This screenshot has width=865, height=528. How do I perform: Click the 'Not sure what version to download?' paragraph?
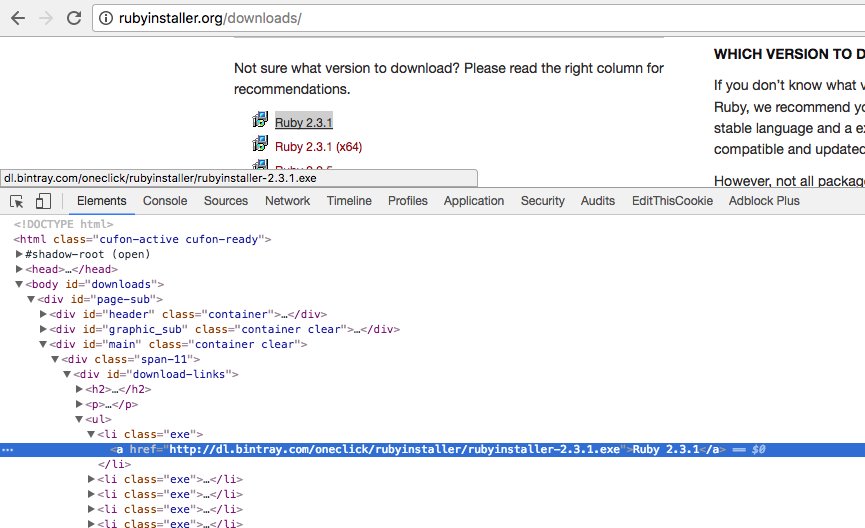coord(448,78)
